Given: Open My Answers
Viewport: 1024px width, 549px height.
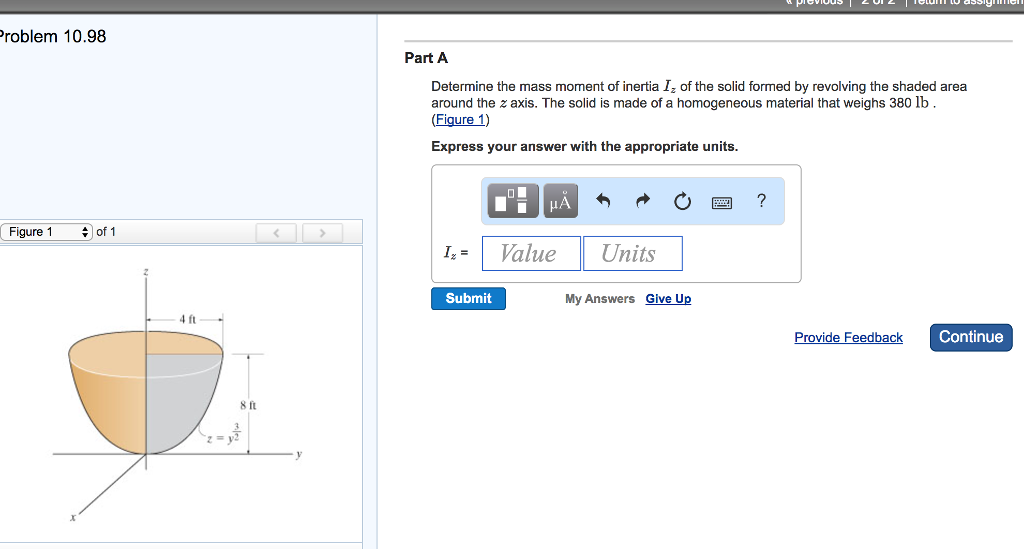Looking at the screenshot, I should point(600,298).
